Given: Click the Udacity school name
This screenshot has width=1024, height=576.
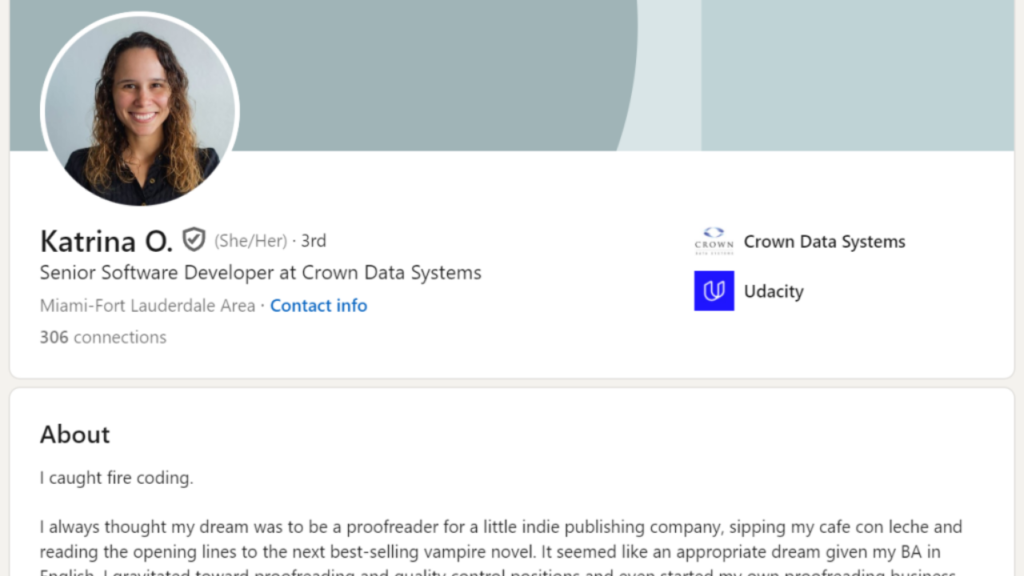Looking at the screenshot, I should point(773,292).
